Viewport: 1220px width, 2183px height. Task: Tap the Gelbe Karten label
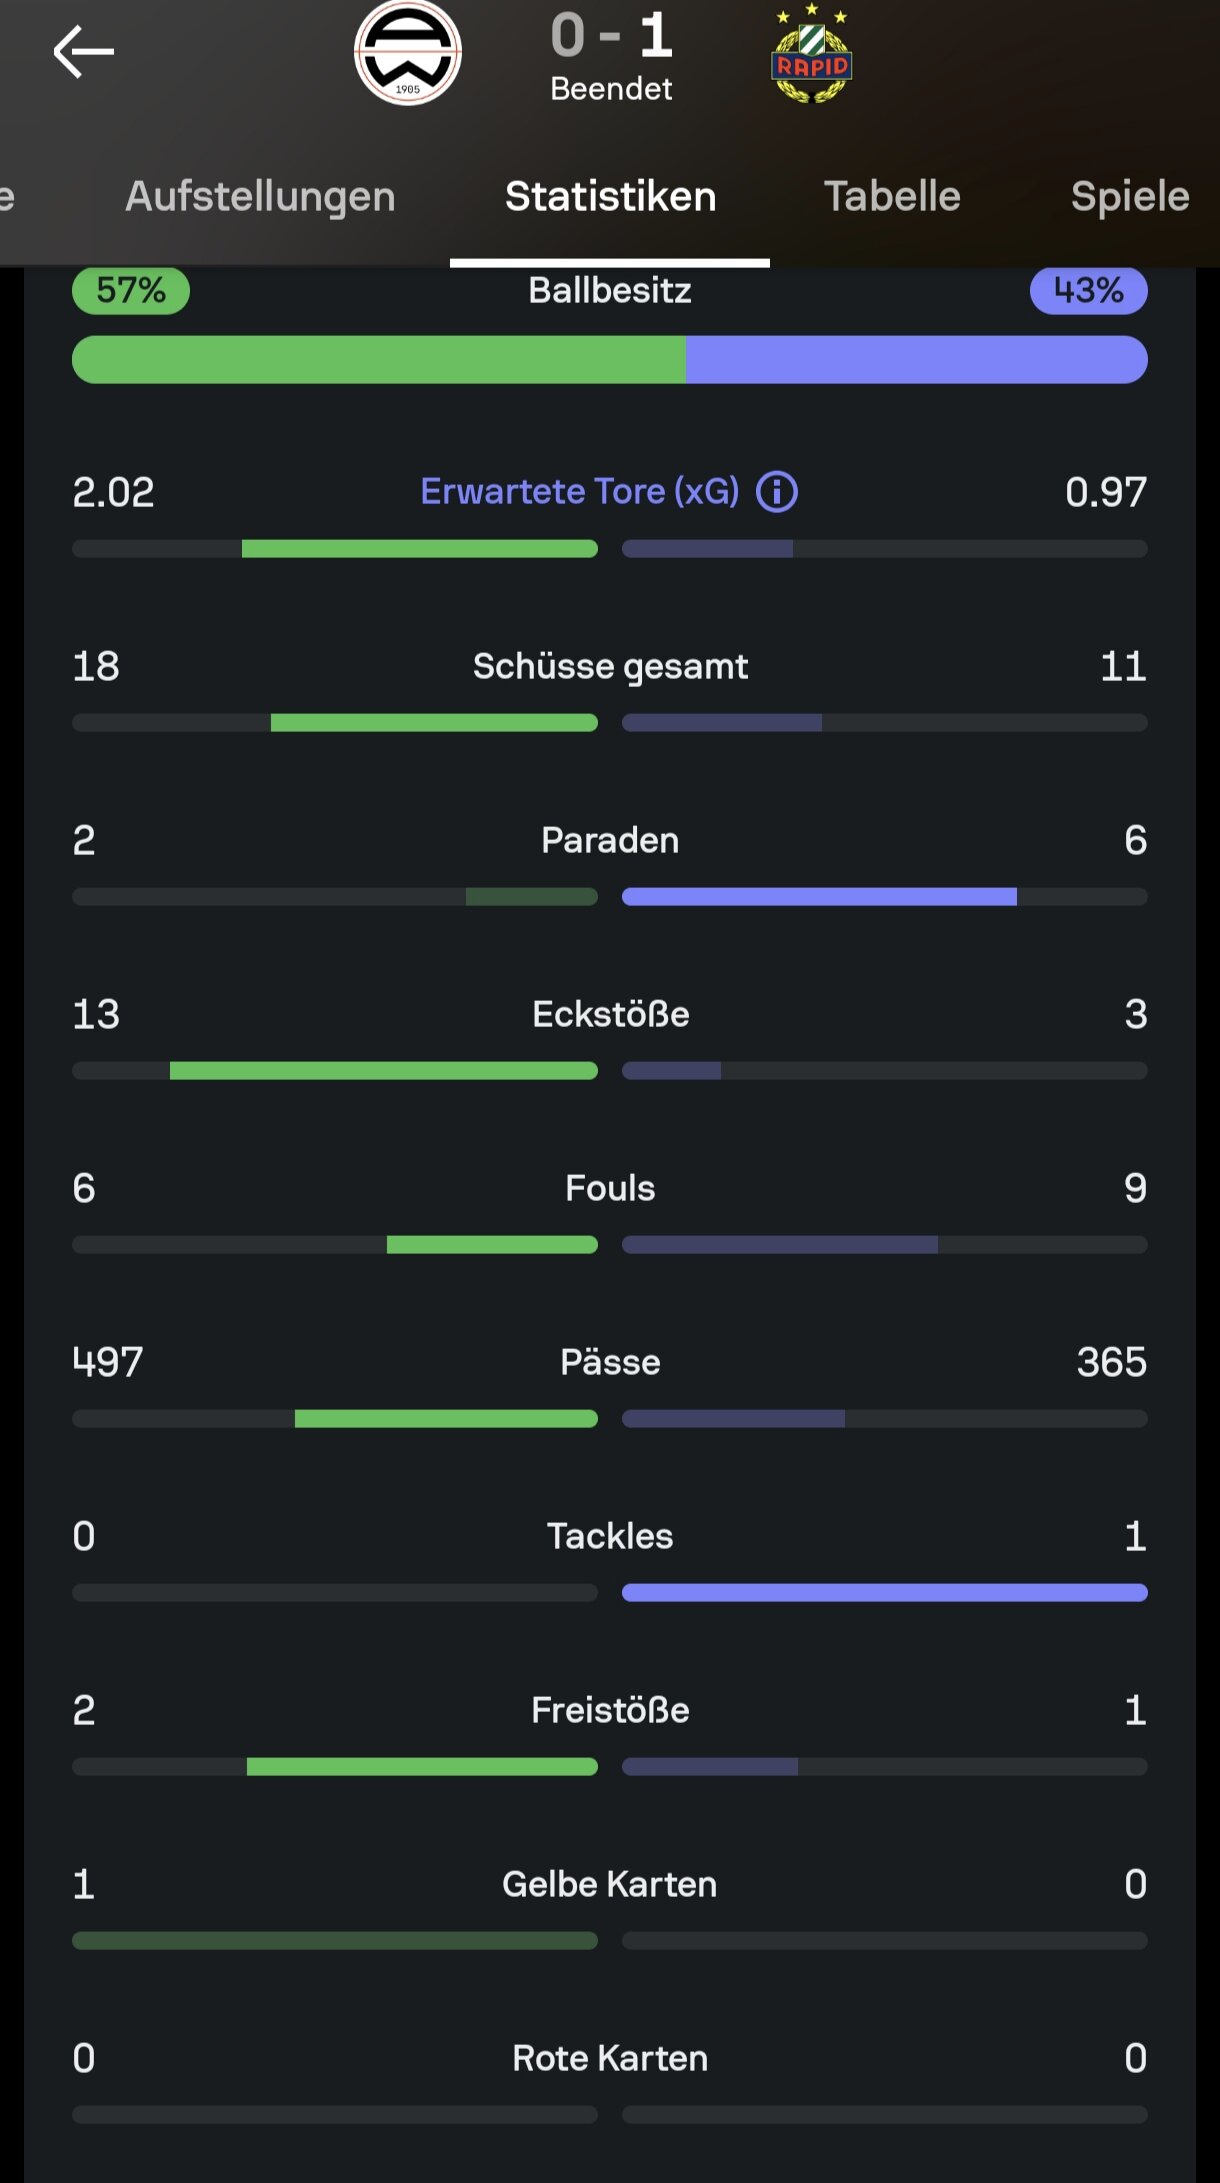(610, 1884)
